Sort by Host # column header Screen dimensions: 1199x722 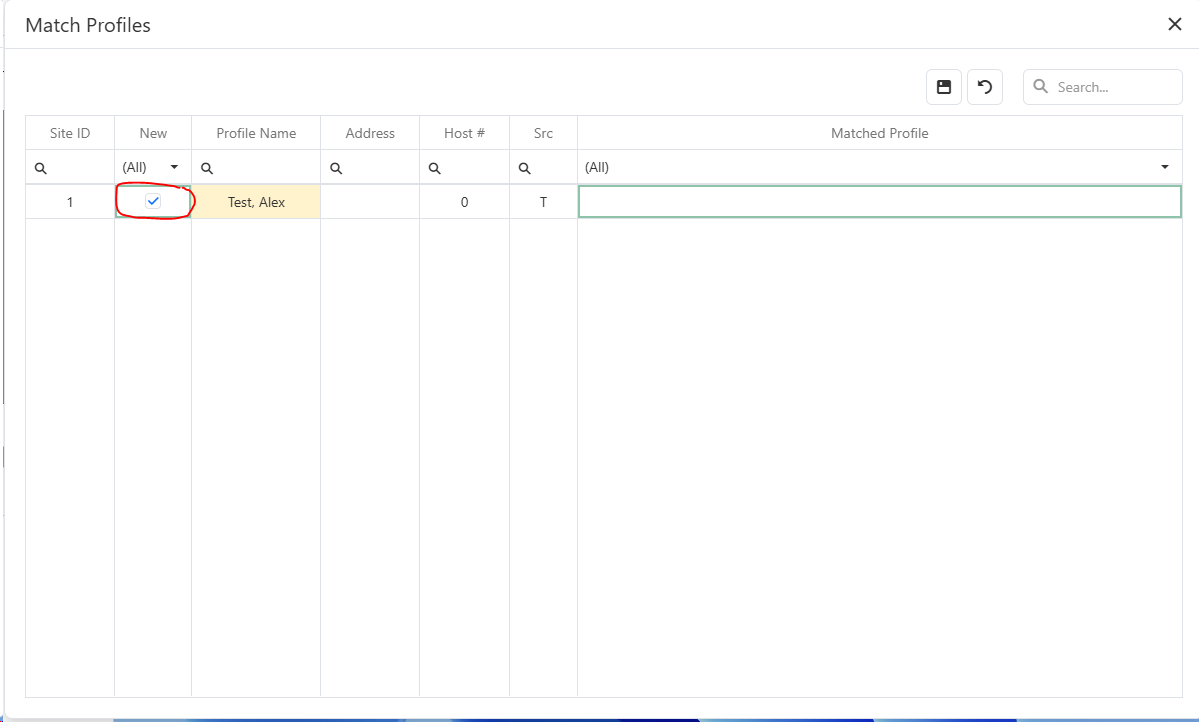pos(464,133)
